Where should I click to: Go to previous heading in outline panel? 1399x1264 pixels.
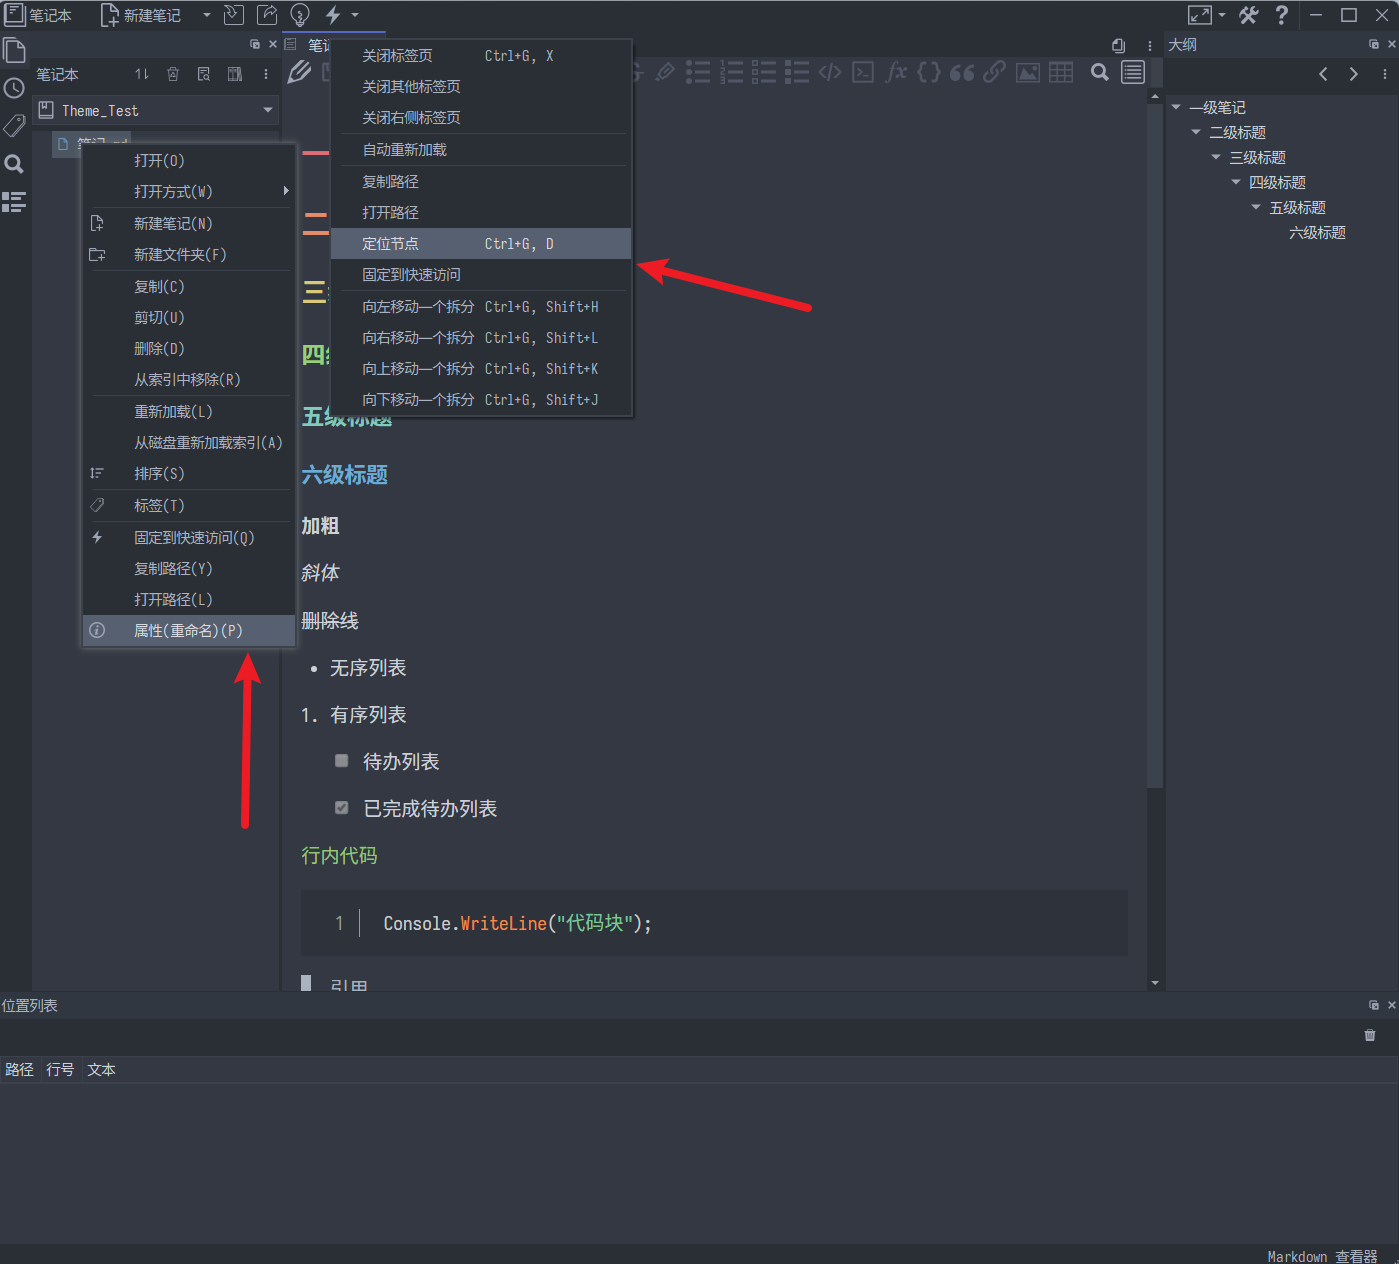(x=1324, y=74)
